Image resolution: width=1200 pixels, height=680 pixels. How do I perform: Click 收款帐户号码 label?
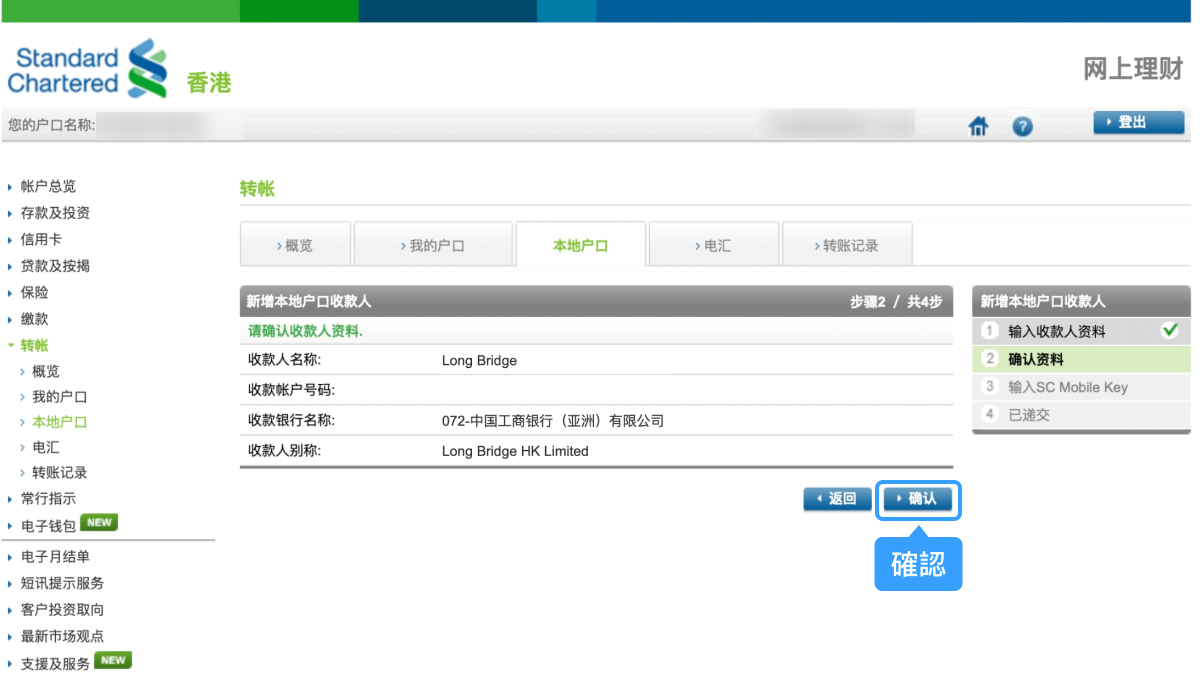pos(291,390)
